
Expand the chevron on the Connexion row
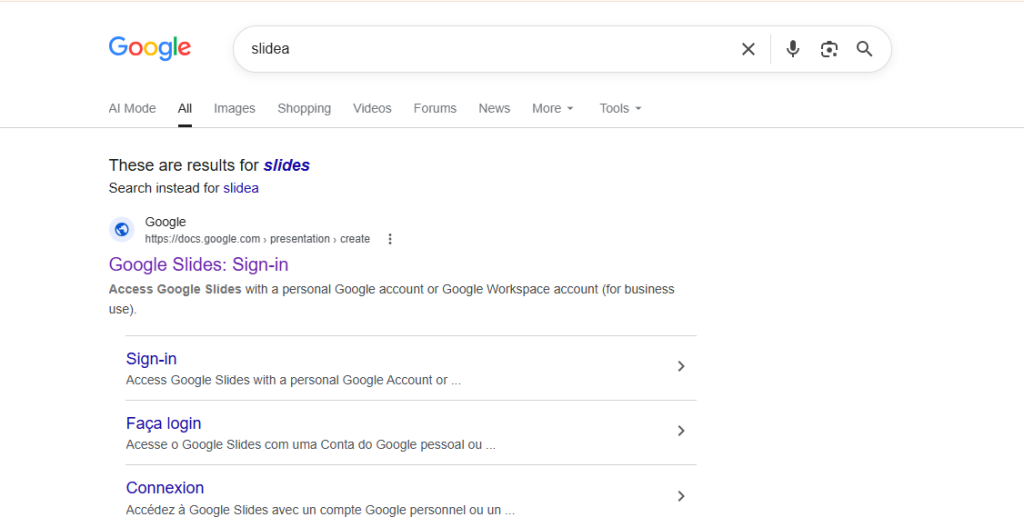click(x=680, y=496)
